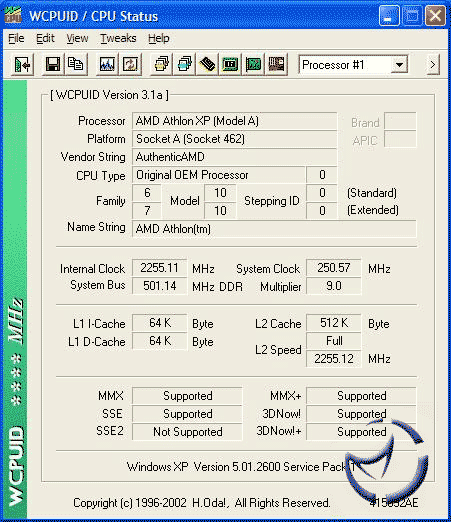This screenshot has width=451, height=522.
Task: Click the exit door toolbar icon
Action: (22, 64)
